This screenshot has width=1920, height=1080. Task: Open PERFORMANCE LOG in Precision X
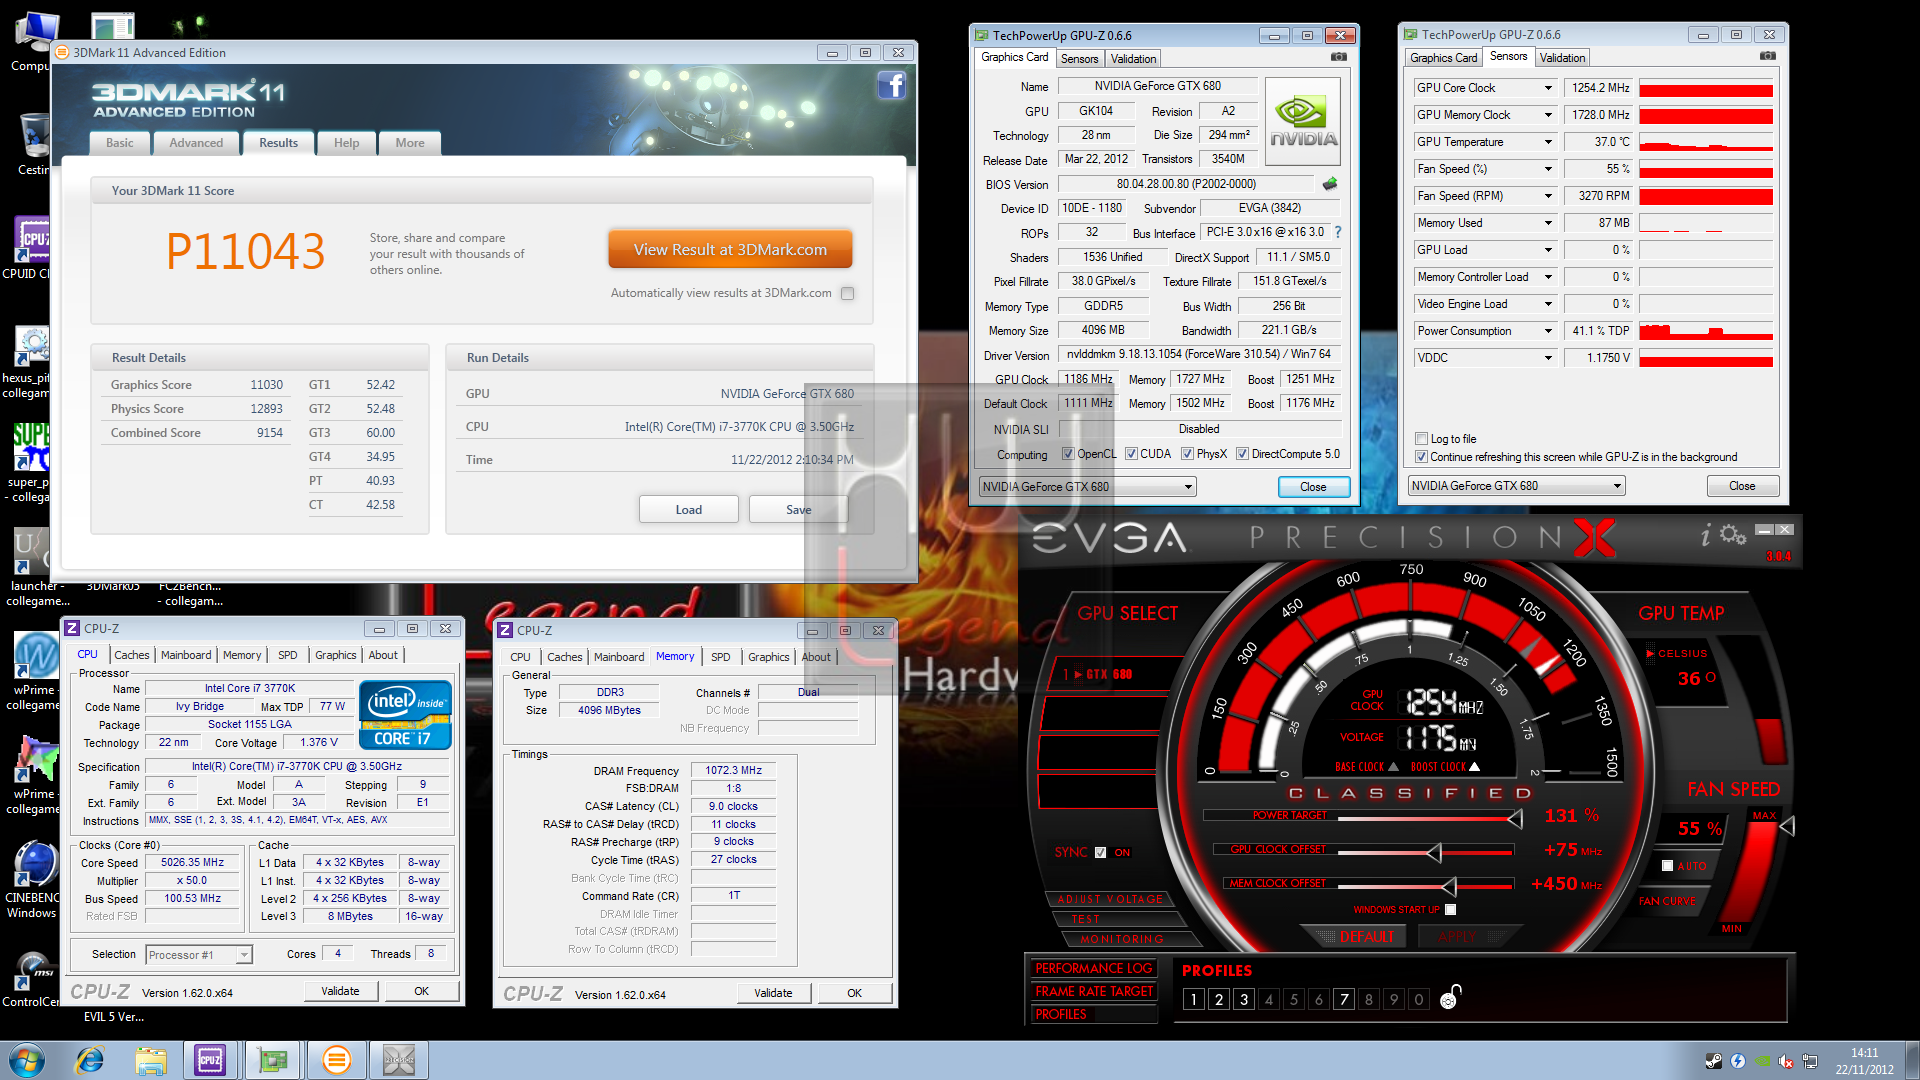1094,968
